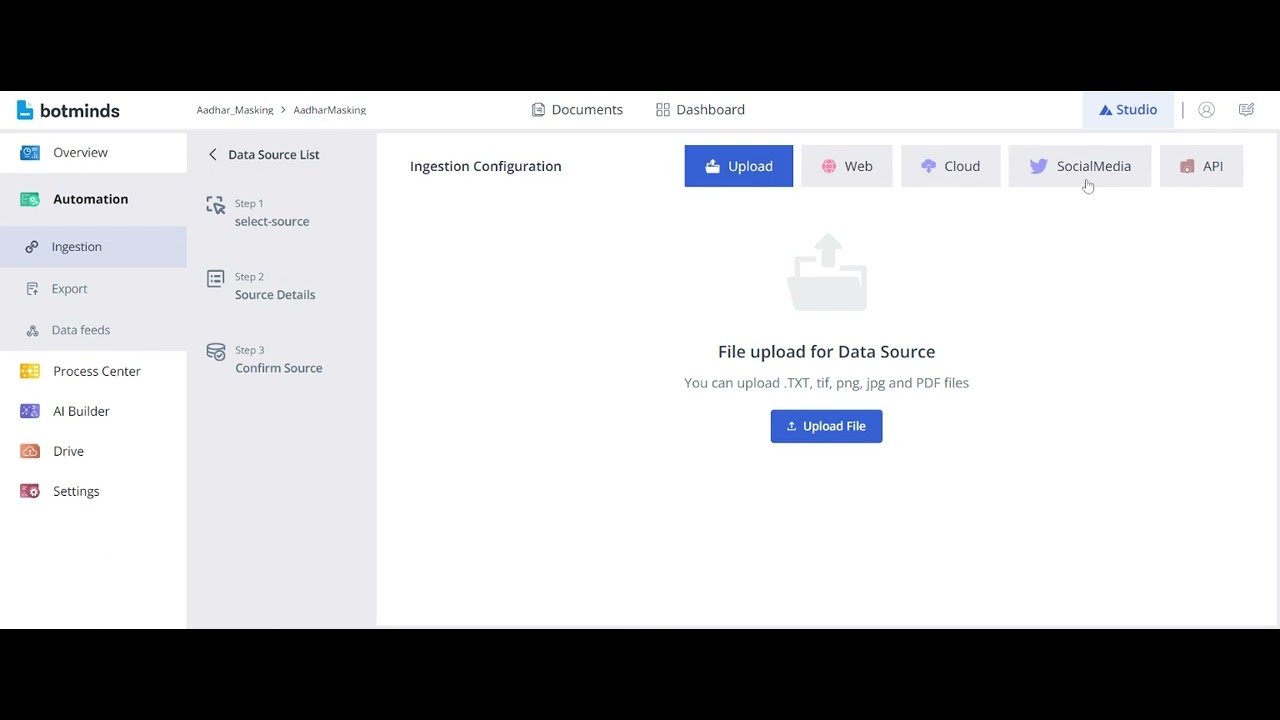Screen dimensions: 1280x720
Task: Click the Process Center icon
Action: [30, 371]
